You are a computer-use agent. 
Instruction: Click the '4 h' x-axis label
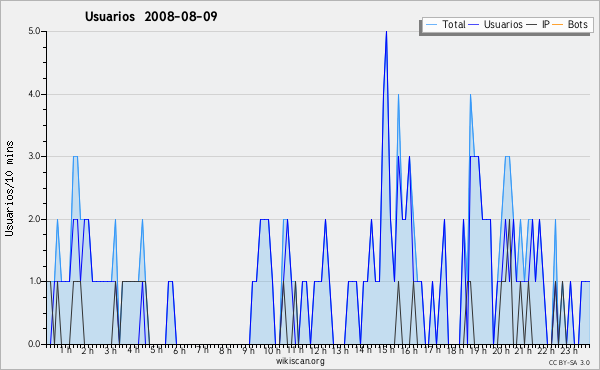pyautogui.click(x=133, y=350)
